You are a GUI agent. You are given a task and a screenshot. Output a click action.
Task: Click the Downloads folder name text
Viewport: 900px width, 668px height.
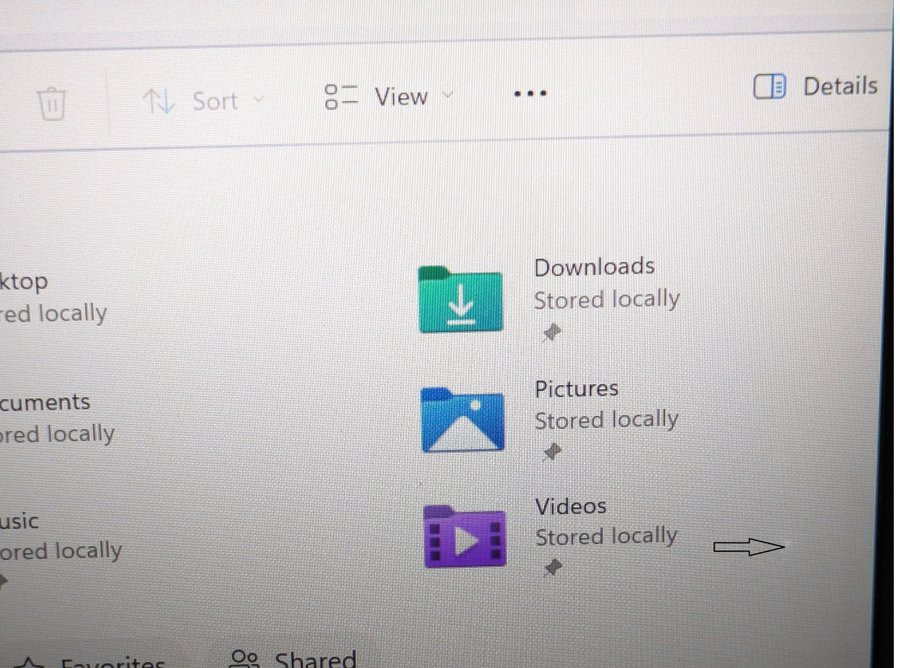click(x=594, y=267)
